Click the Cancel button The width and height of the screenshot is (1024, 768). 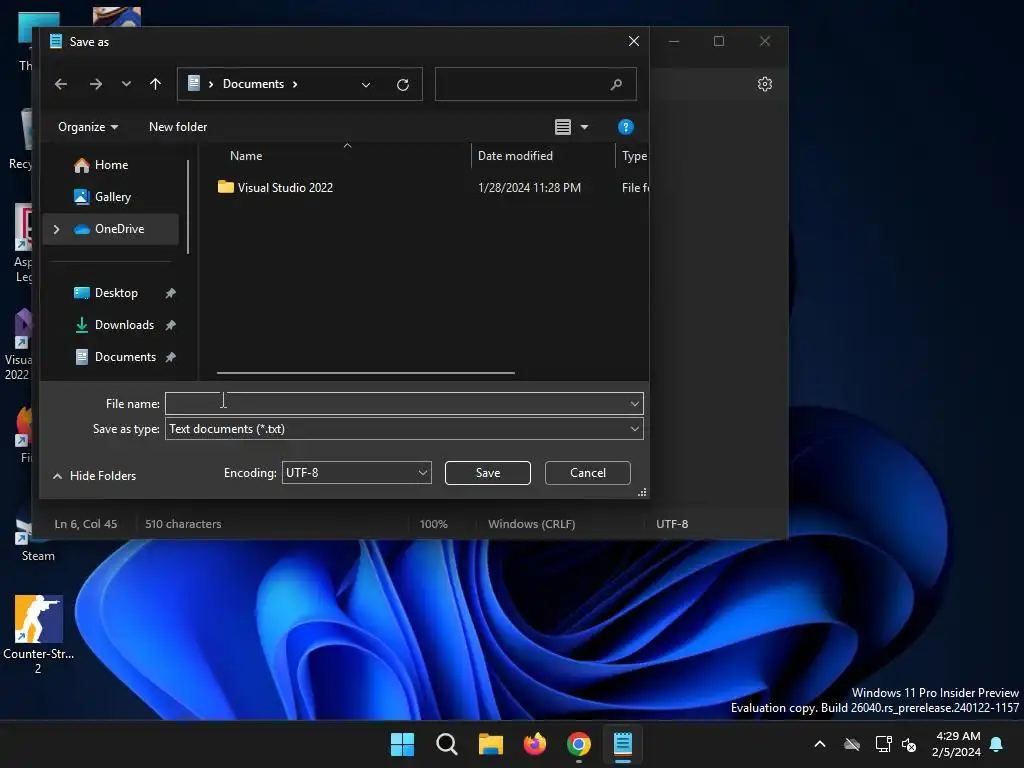click(588, 473)
